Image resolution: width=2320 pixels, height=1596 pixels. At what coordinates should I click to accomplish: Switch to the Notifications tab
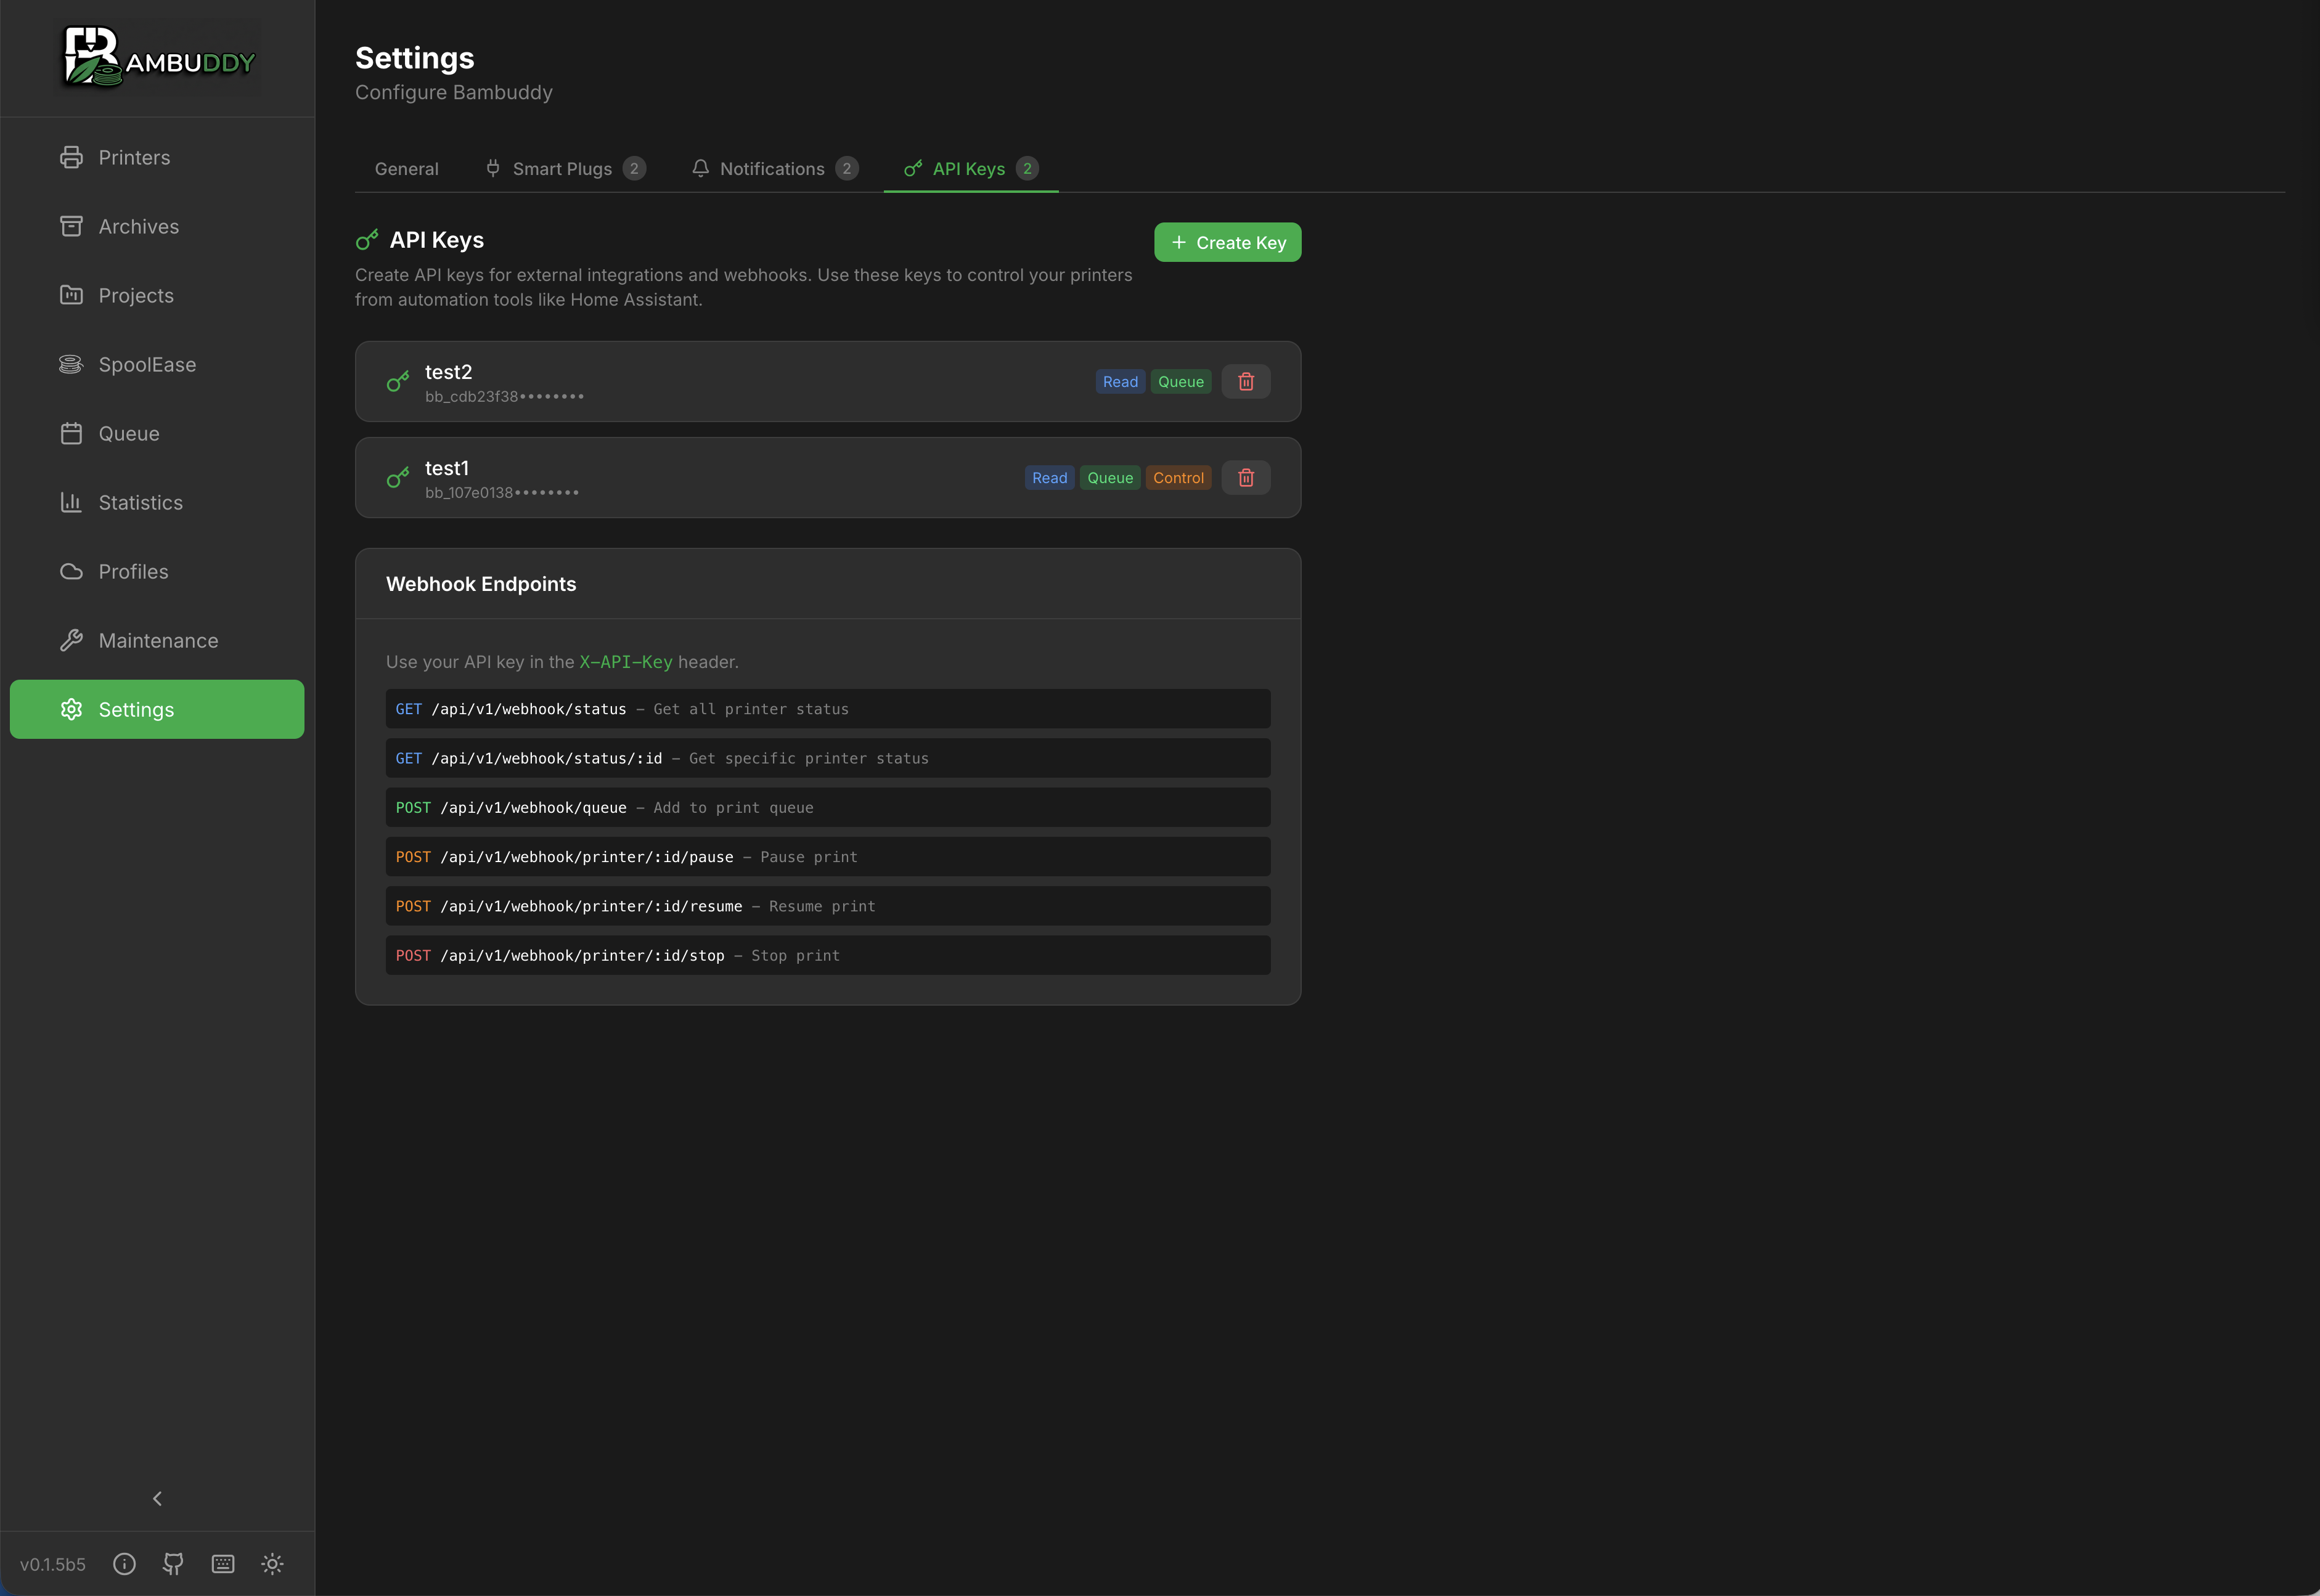[774, 169]
